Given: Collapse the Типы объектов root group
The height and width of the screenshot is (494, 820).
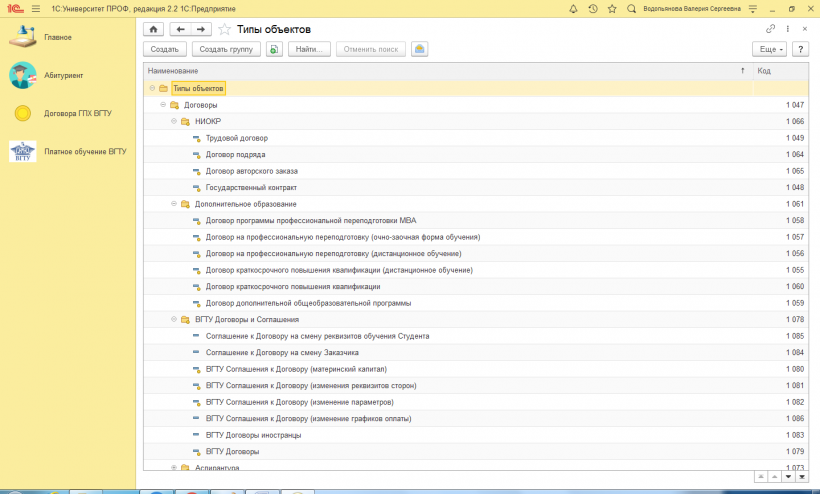Looking at the screenshot, I should pos(152,88).
